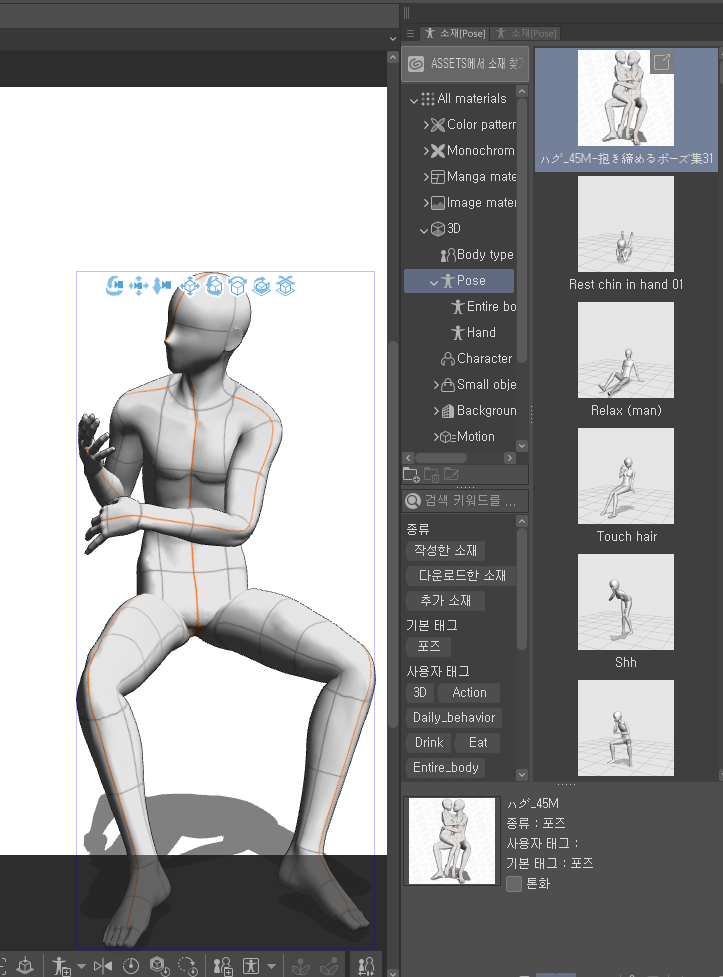Viewport: 723px width, 977px height.
Task: Toggle the 포즈 default tag filter
Action: [428, 647]
